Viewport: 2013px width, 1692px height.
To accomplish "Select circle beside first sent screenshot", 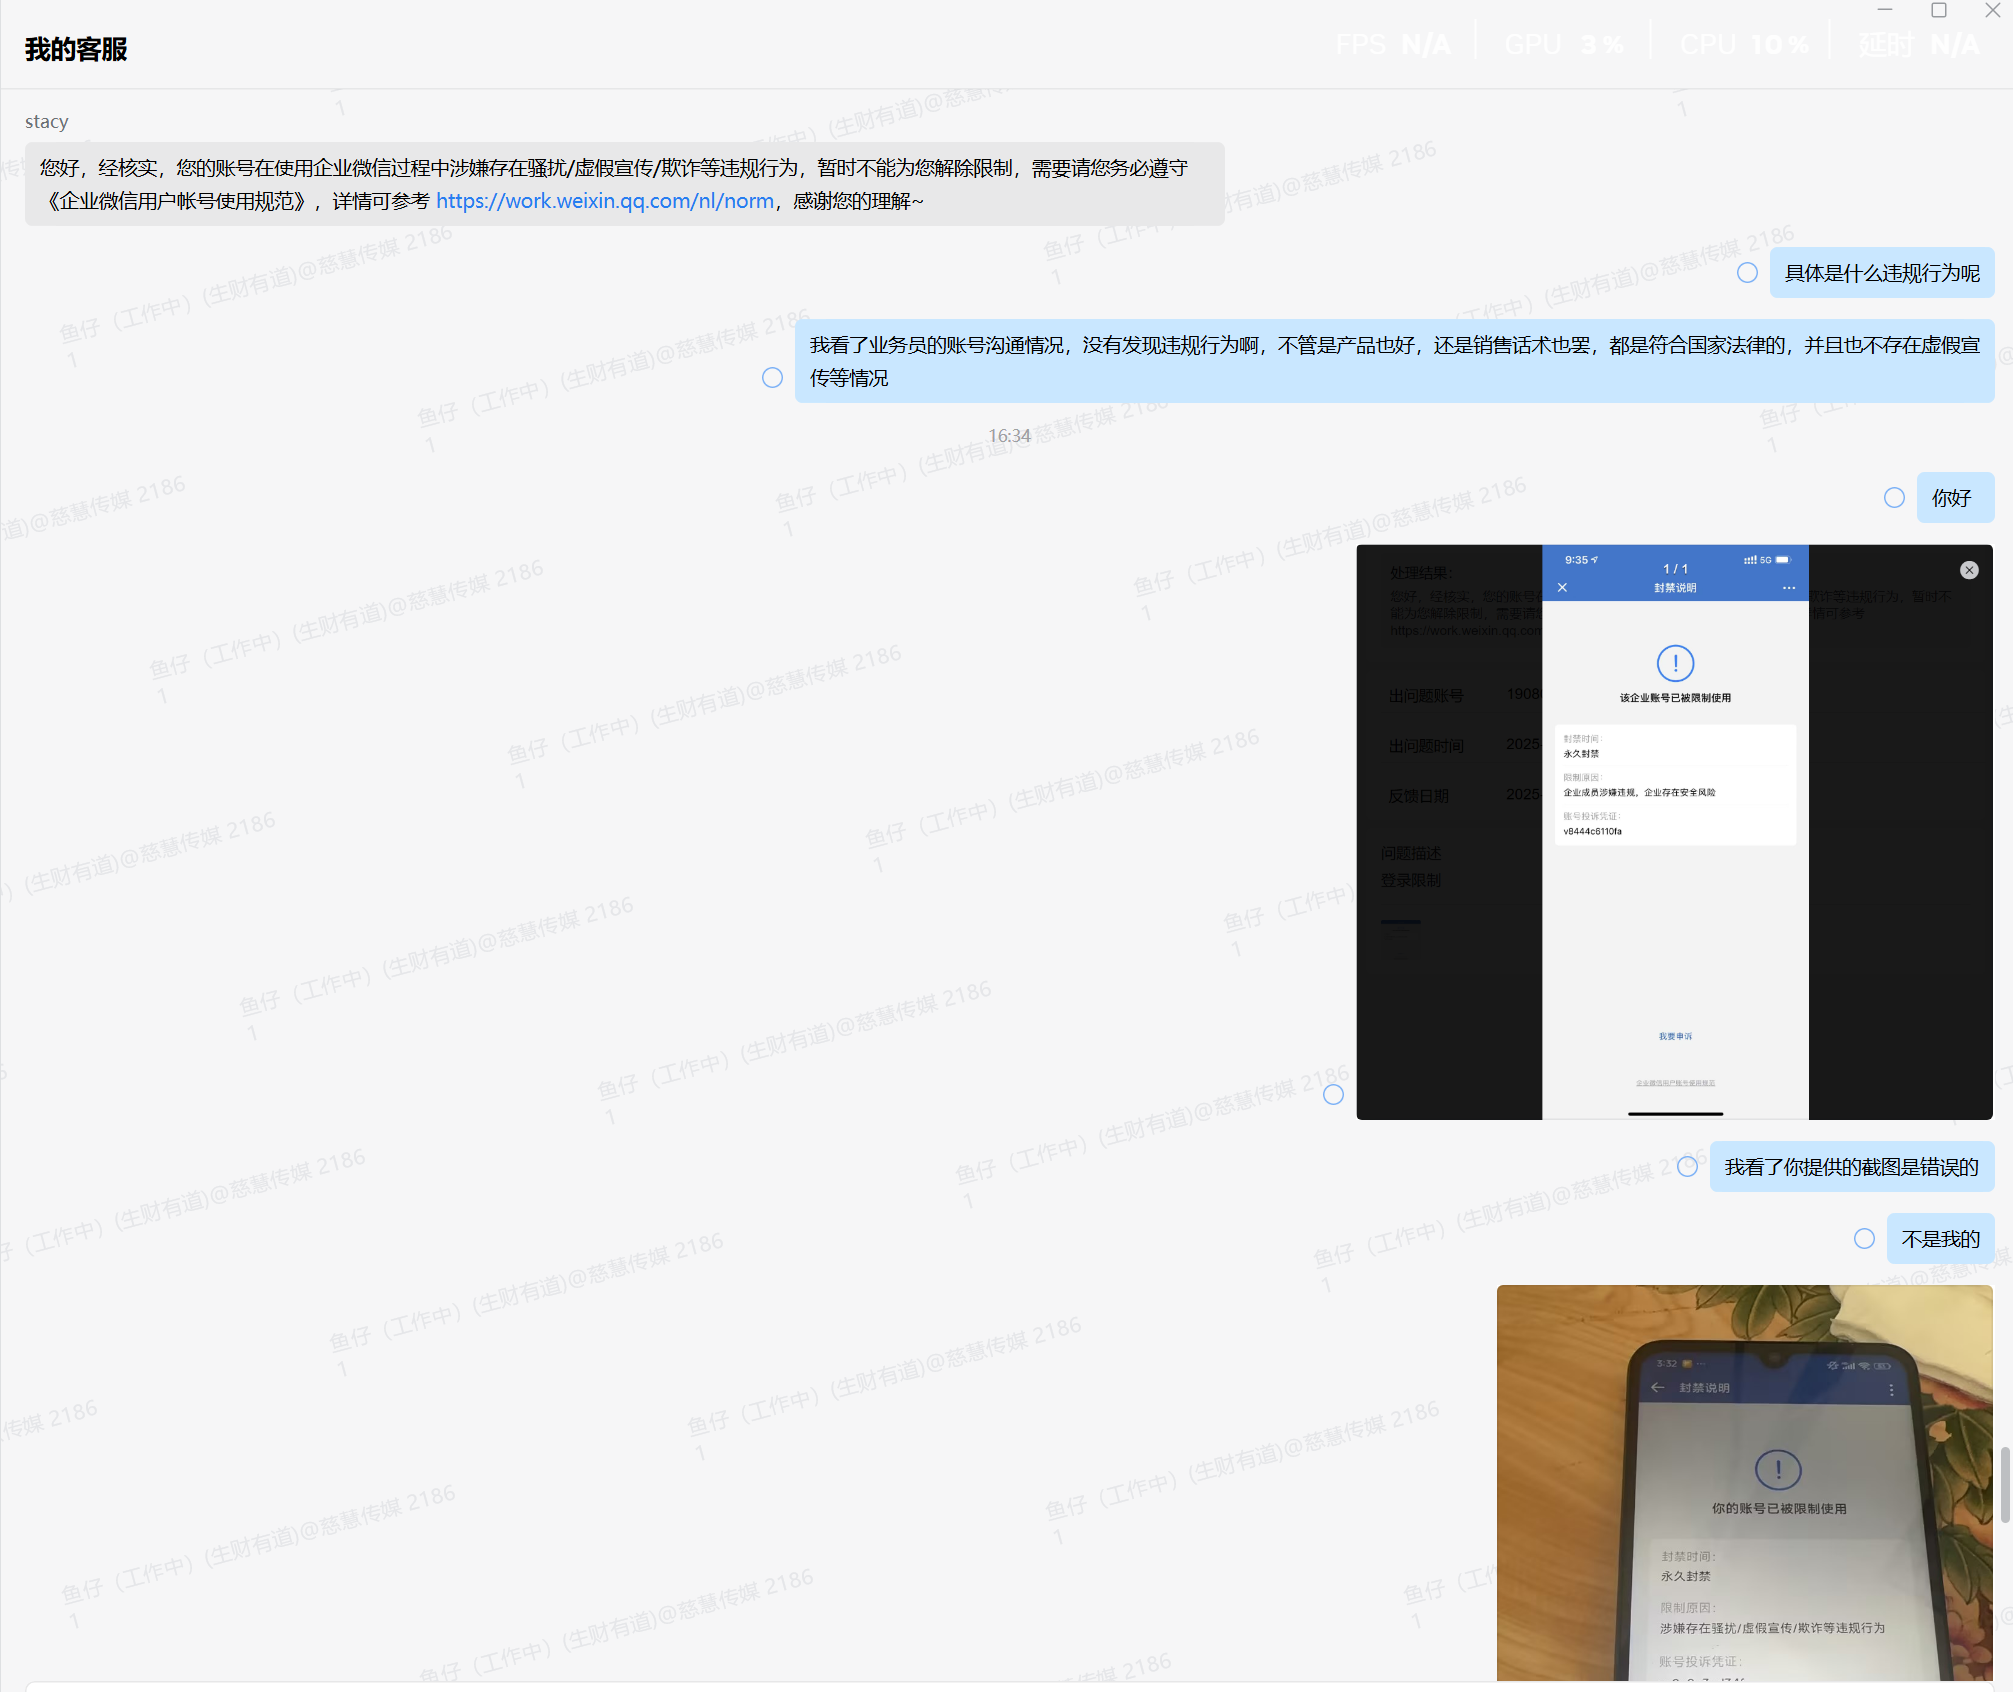I will (1333, 1095).
